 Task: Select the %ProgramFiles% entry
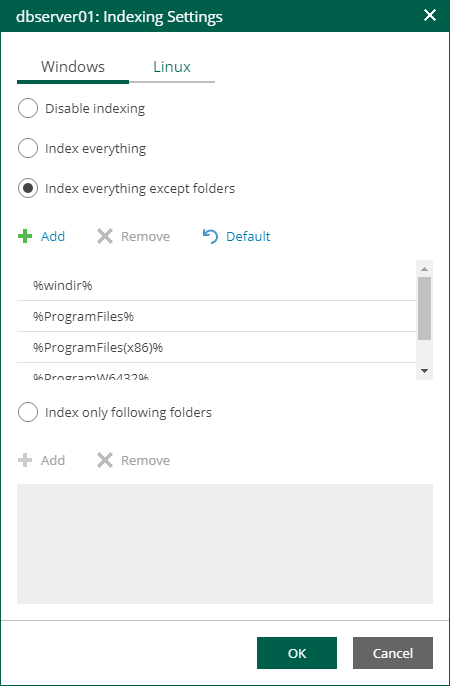coord(216,316)
